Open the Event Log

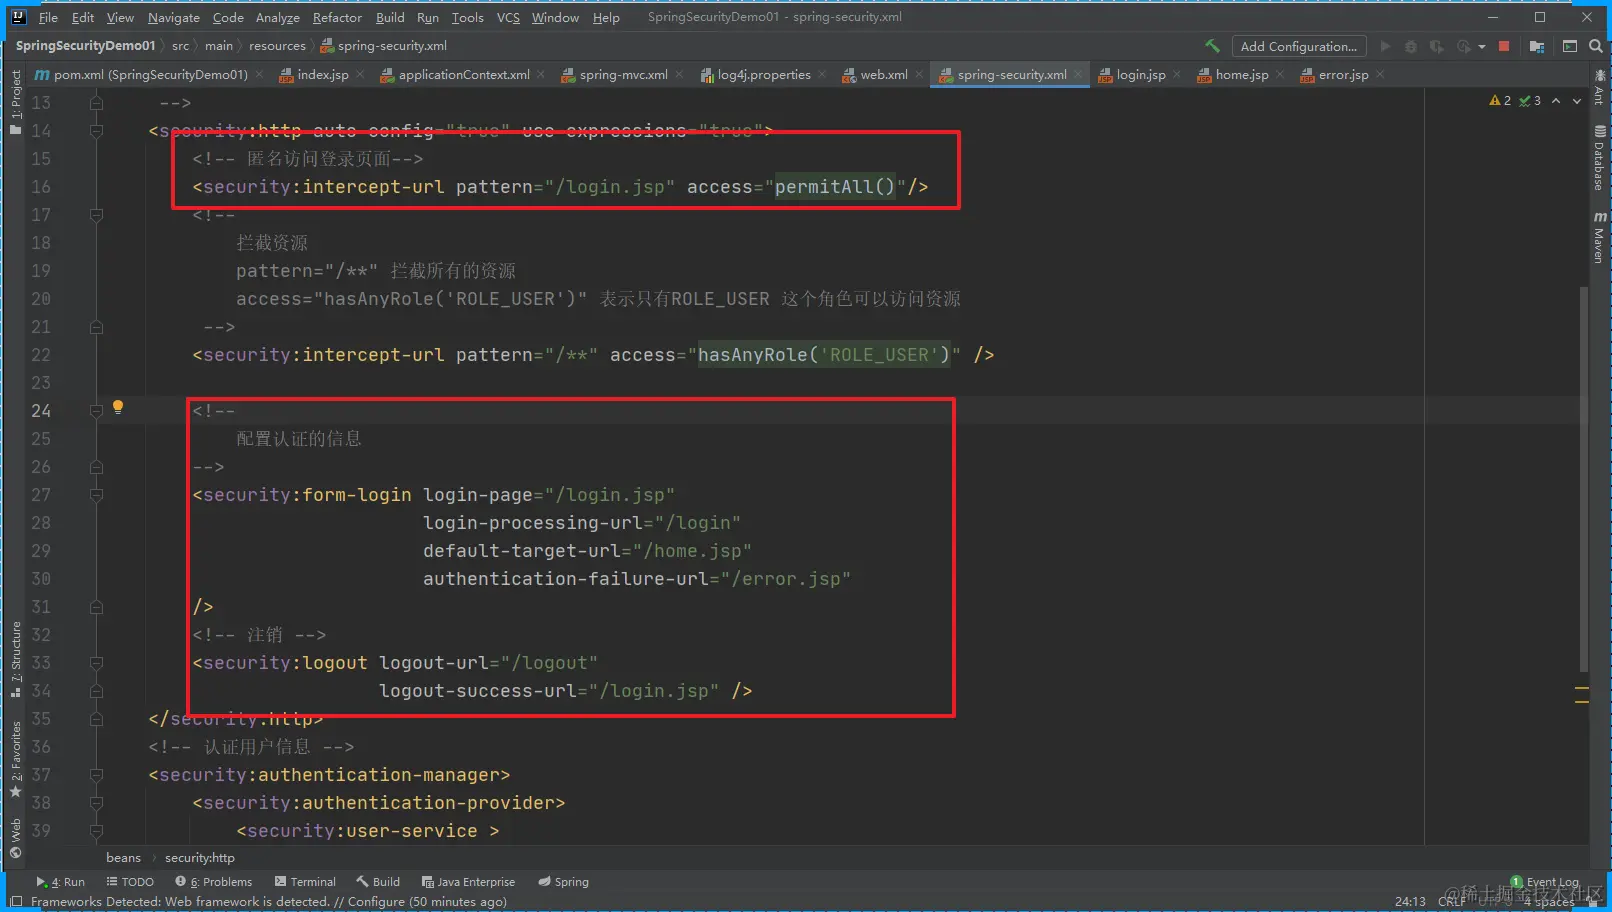tap(1545, 882)
